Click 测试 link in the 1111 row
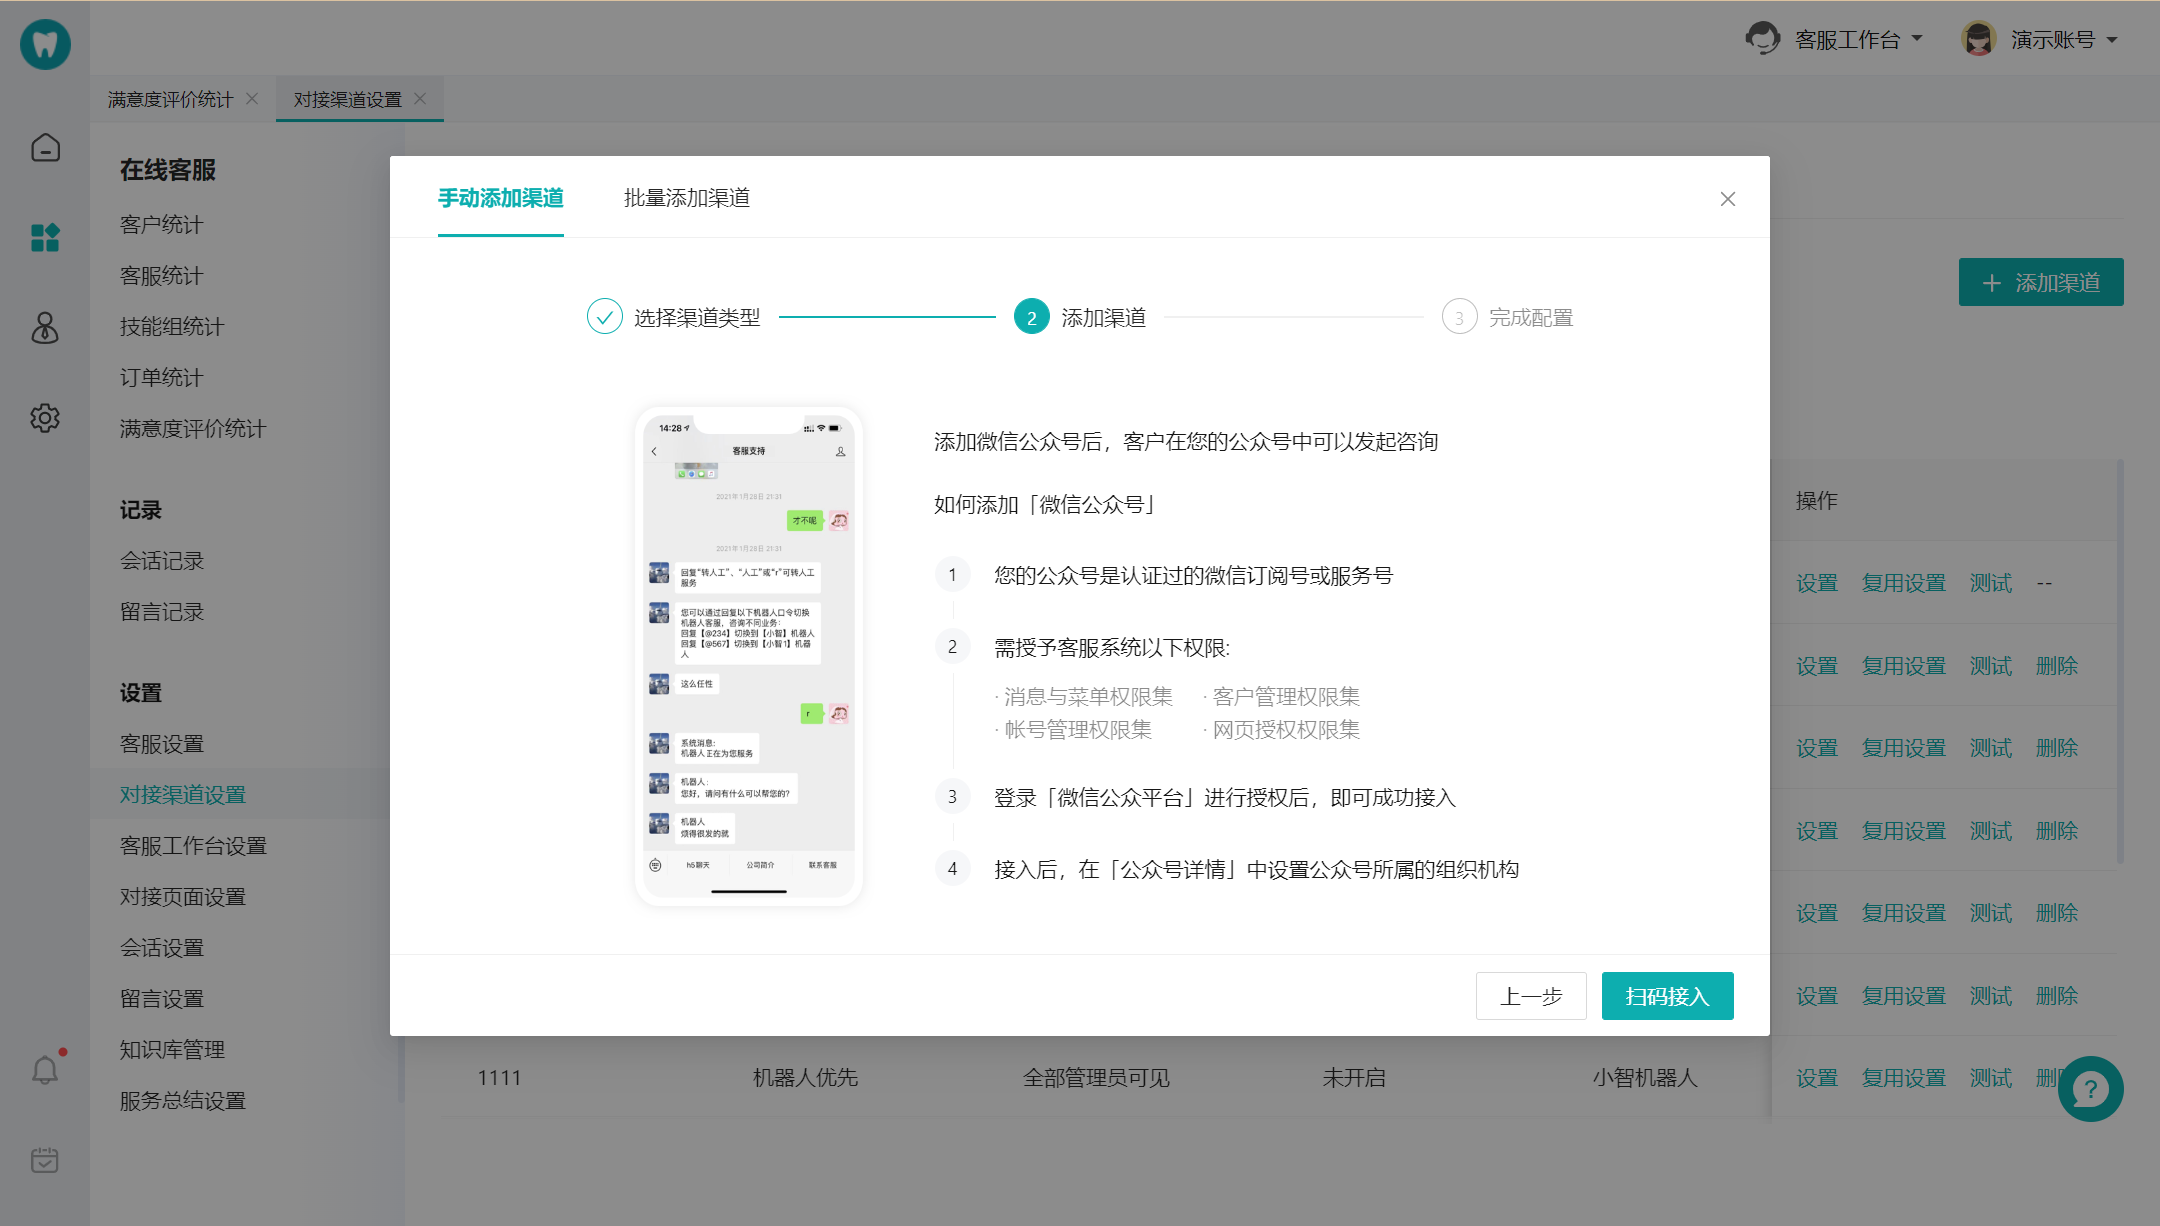 (x=1991, y=1078)
